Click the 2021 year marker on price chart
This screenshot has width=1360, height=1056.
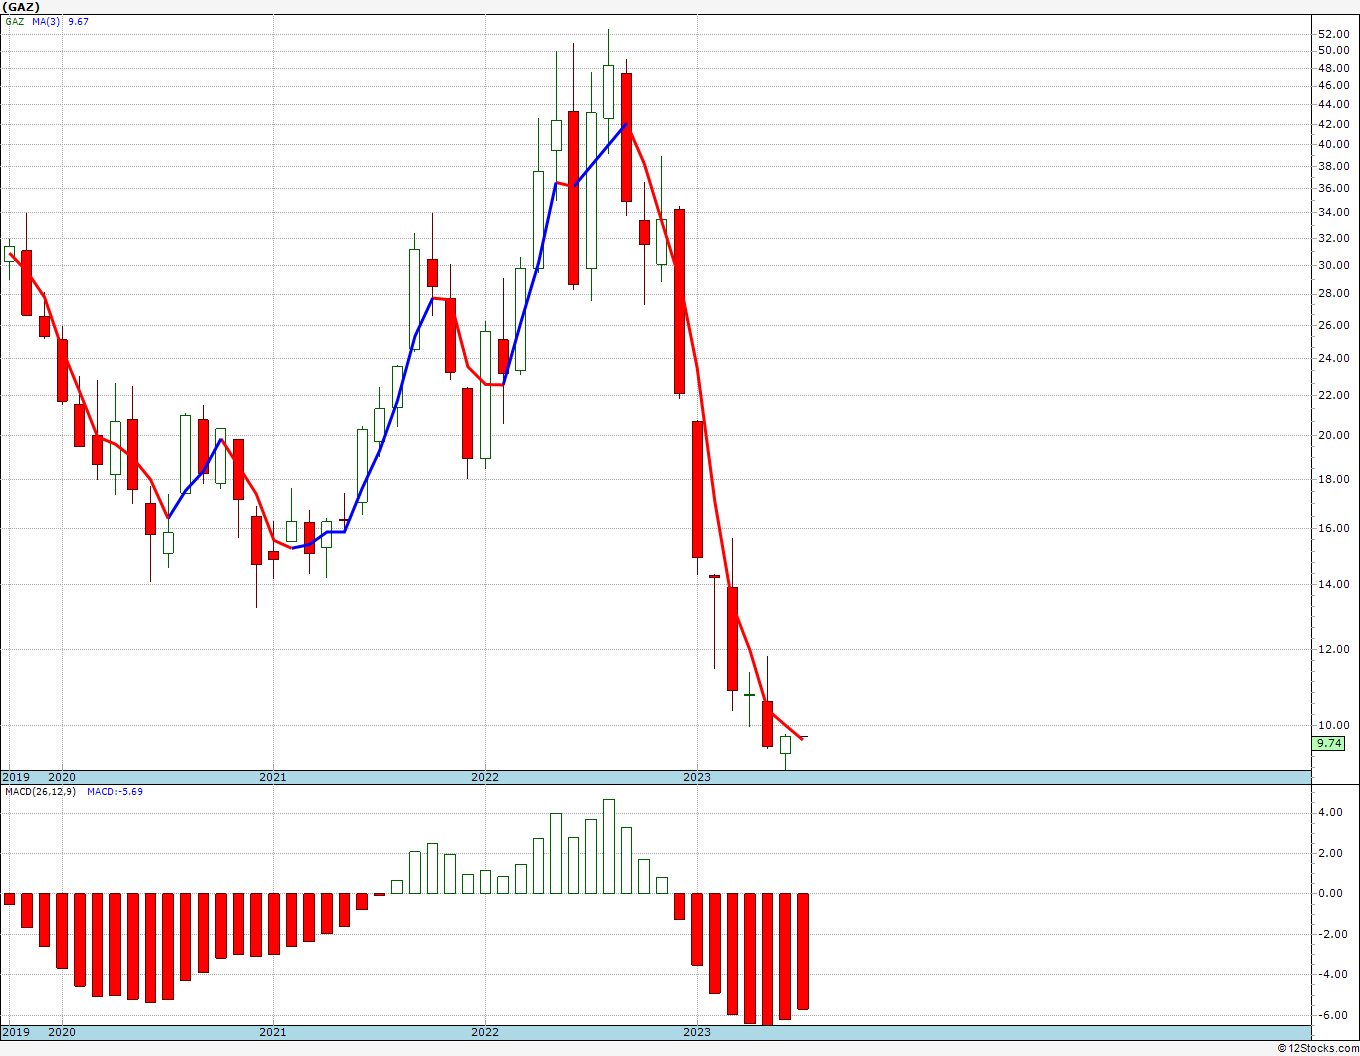pyautogui.click(x=273, y=777)
